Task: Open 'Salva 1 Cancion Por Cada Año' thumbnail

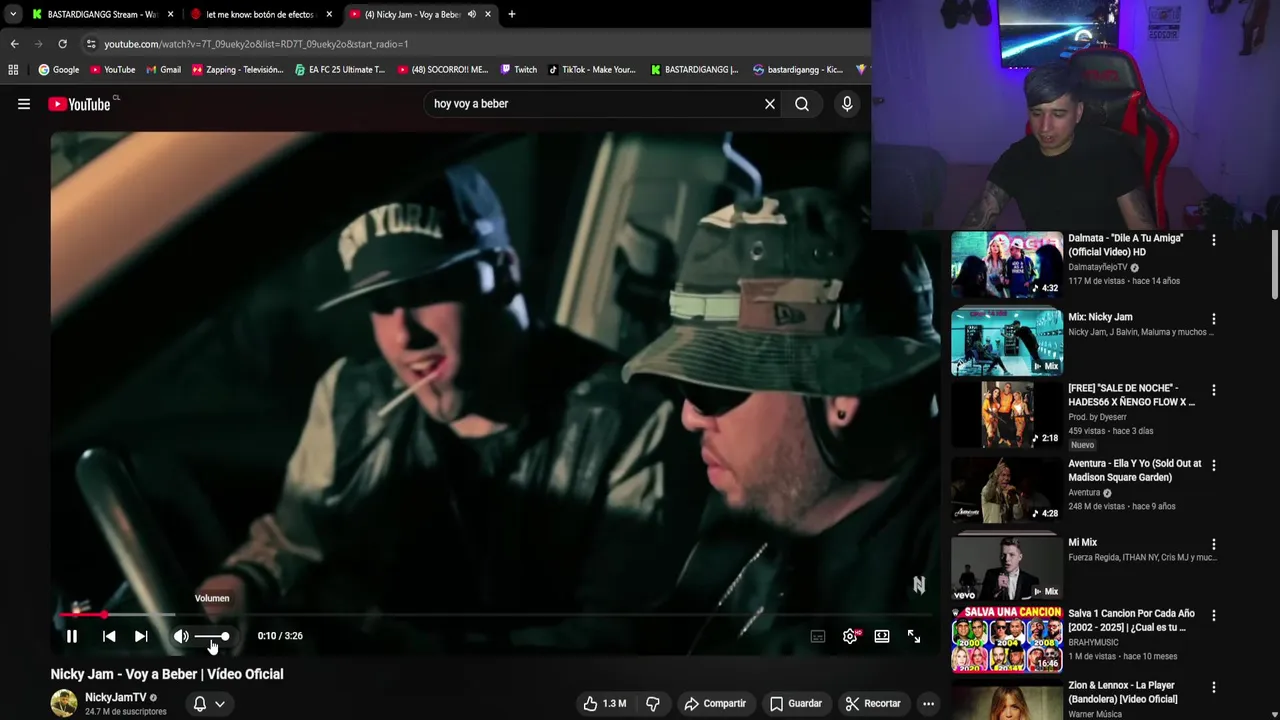Action: point(1007,640)
